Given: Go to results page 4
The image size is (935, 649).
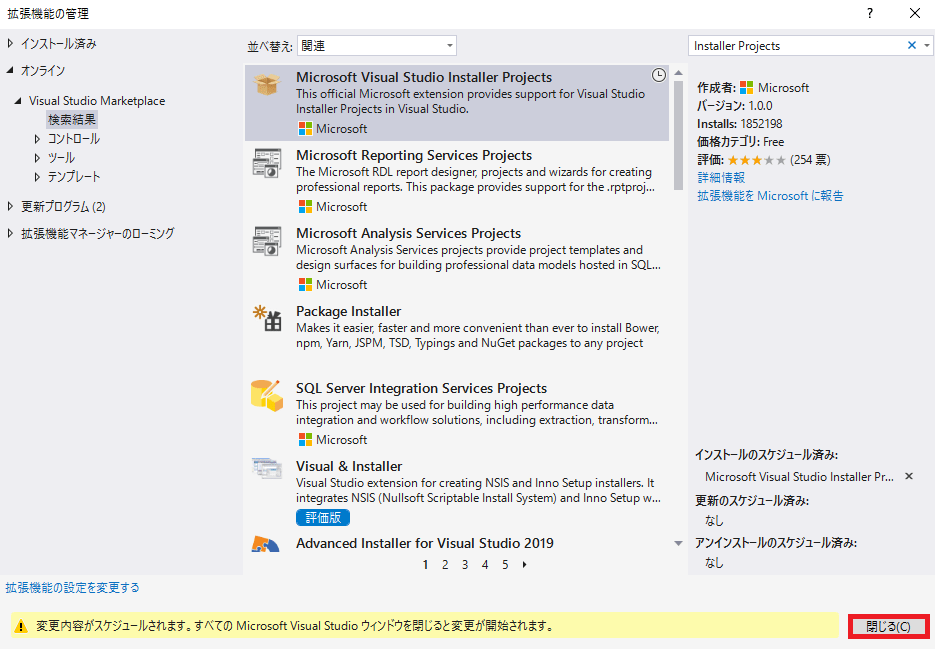Looking at the screenshot, I should tap(485, 564).
